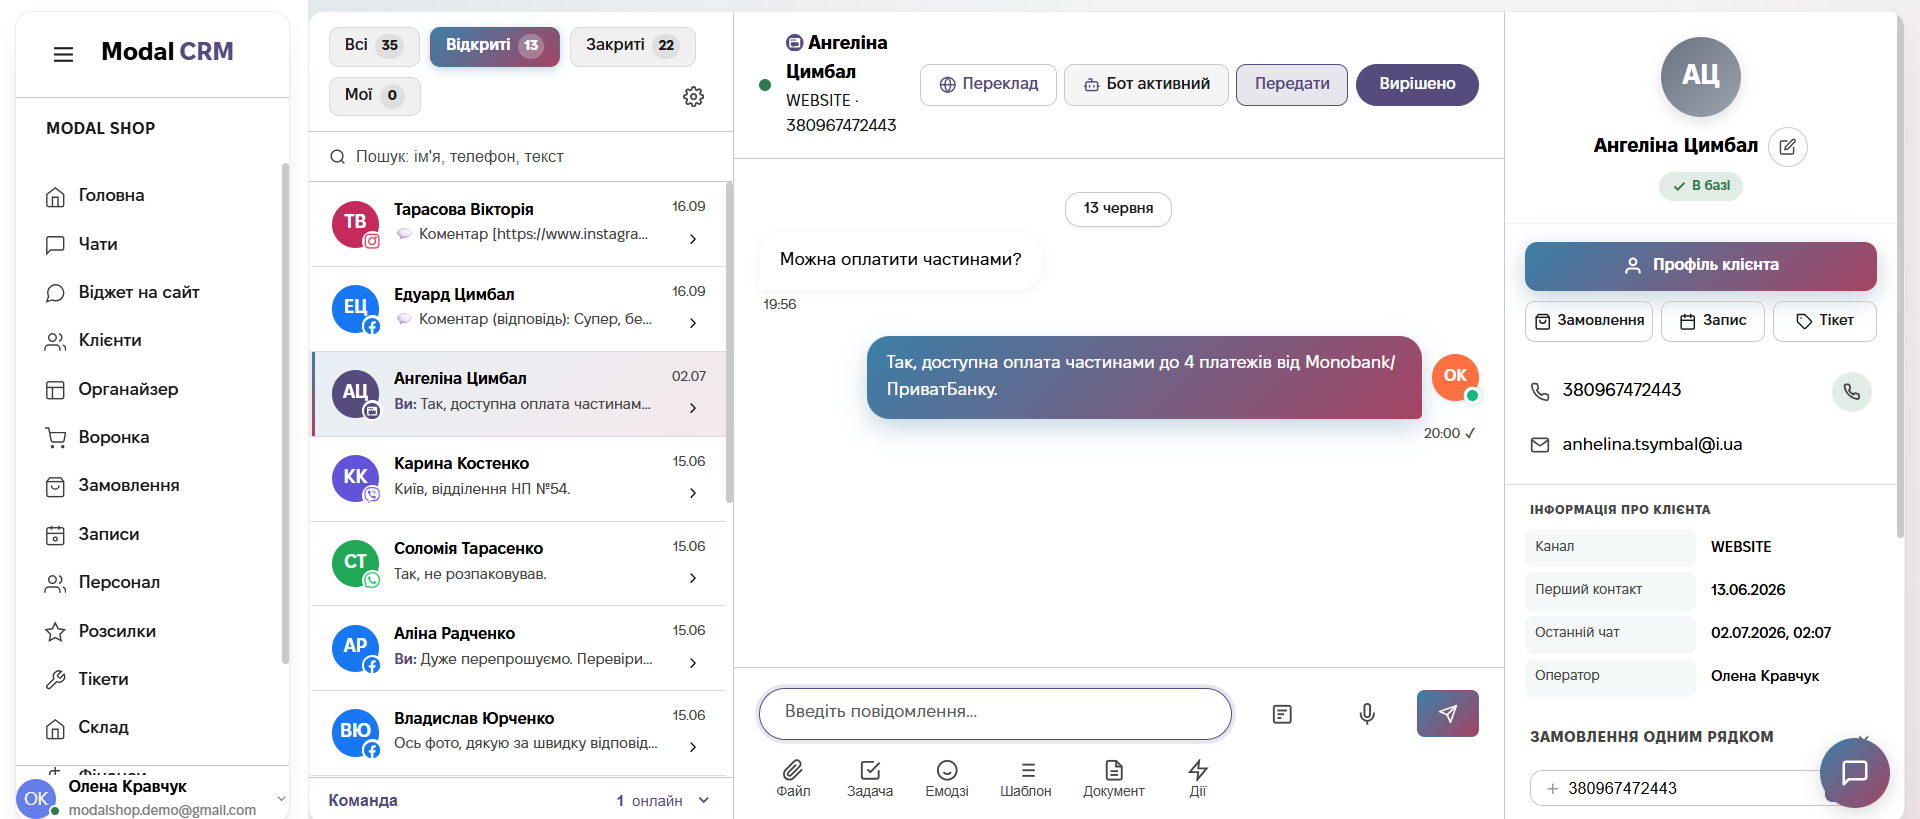This screenshot has height=819, width=1920.
Task: Open the notes icon beside message input
Action: 1282,714
